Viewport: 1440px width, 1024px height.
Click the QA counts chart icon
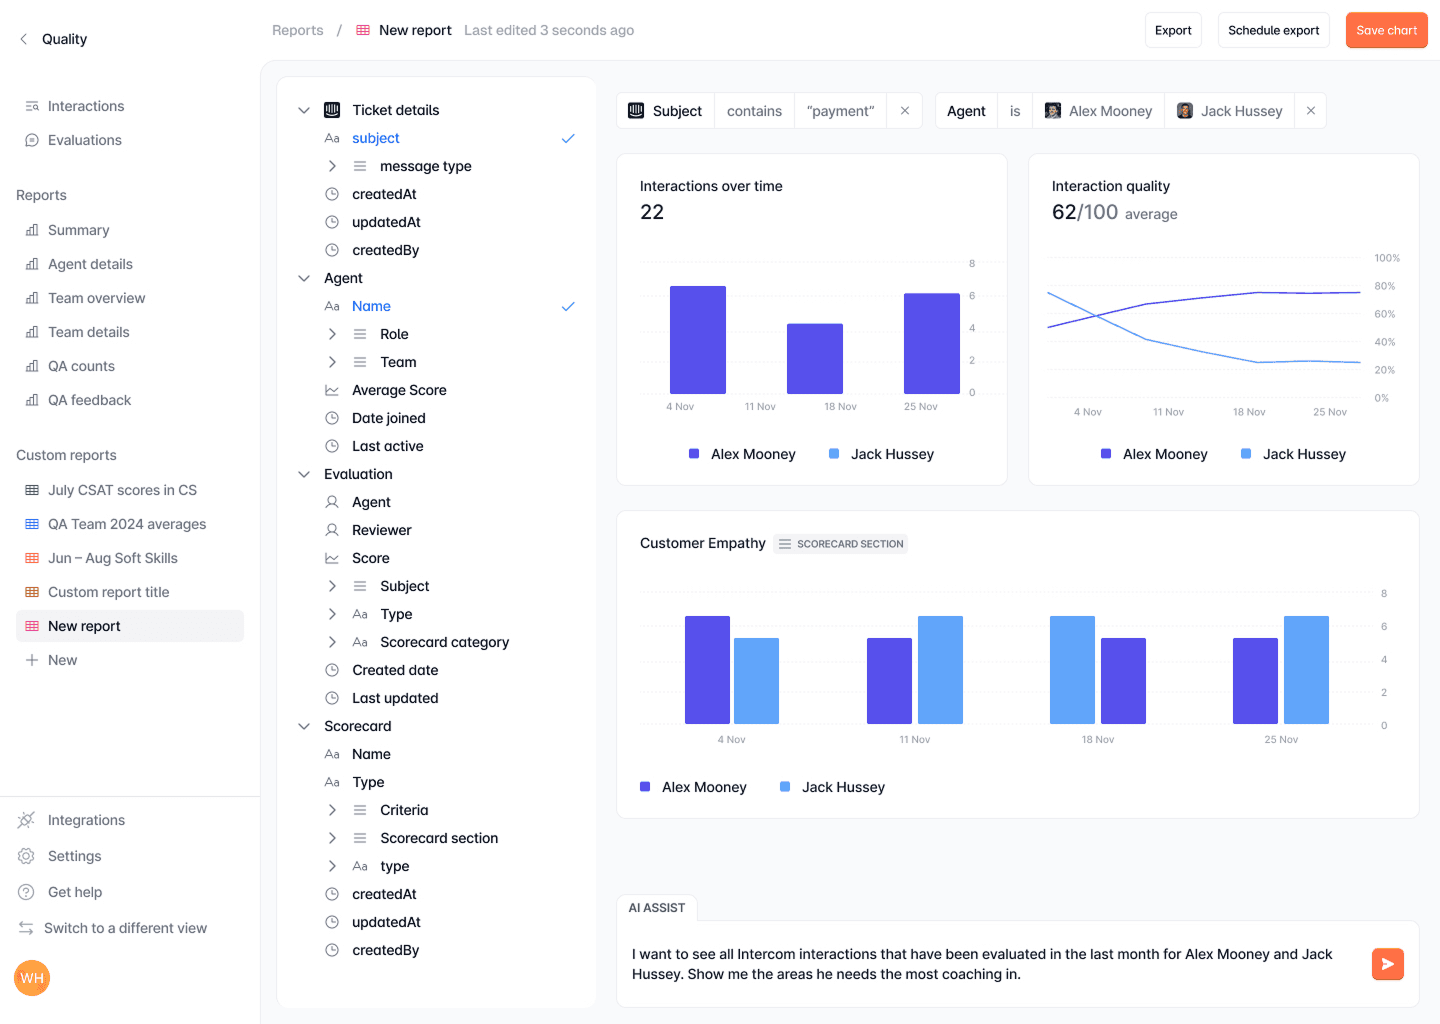click(32, 366)
